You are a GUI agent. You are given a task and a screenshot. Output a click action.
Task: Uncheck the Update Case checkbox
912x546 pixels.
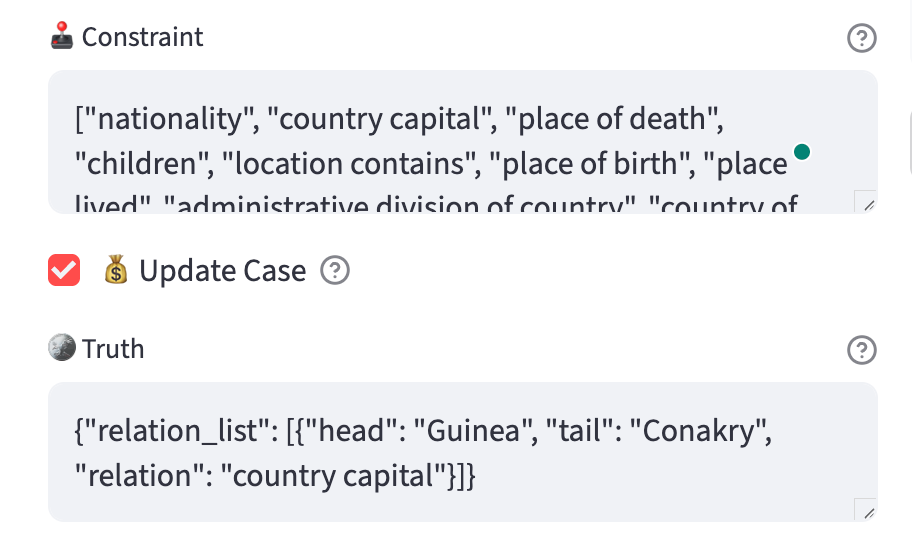coord(64,270)
